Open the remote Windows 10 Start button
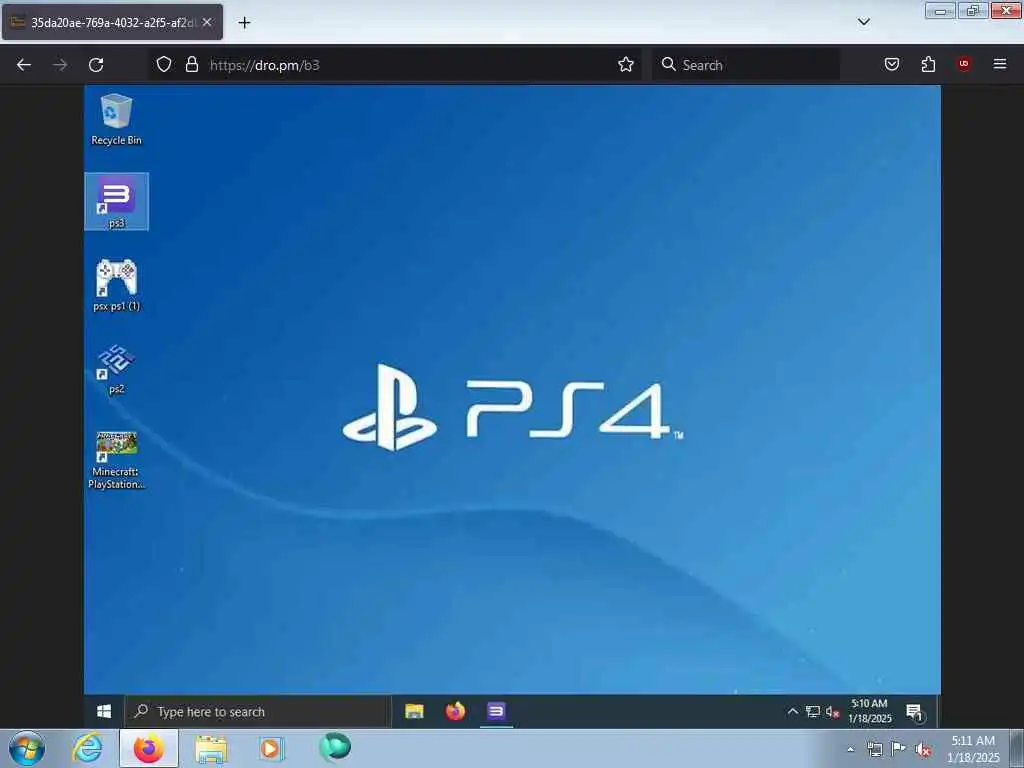 click(104, 711)
